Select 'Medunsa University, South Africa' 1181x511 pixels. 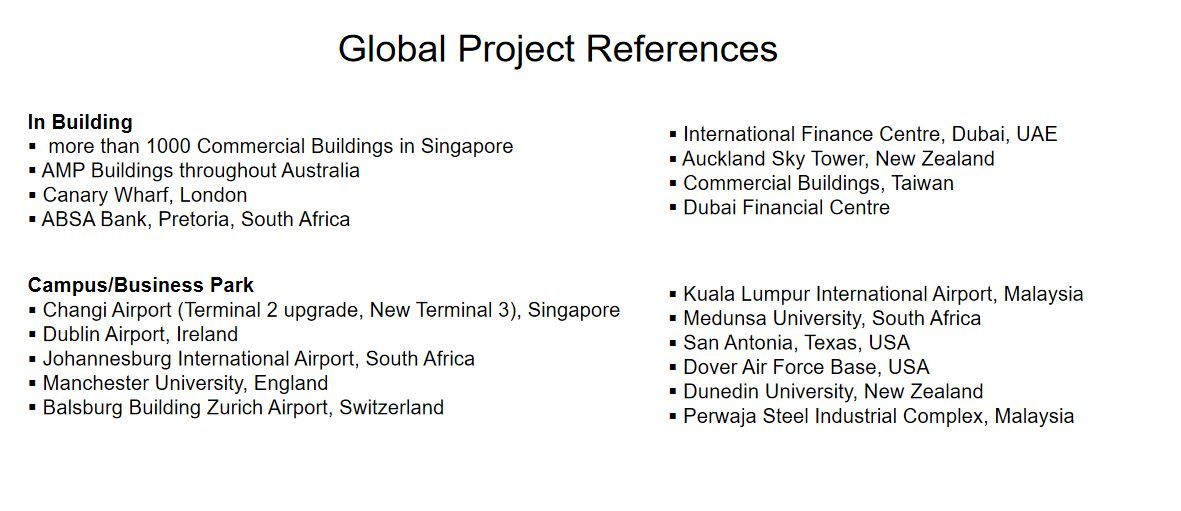pyautogui.click(x=832, y=319)
